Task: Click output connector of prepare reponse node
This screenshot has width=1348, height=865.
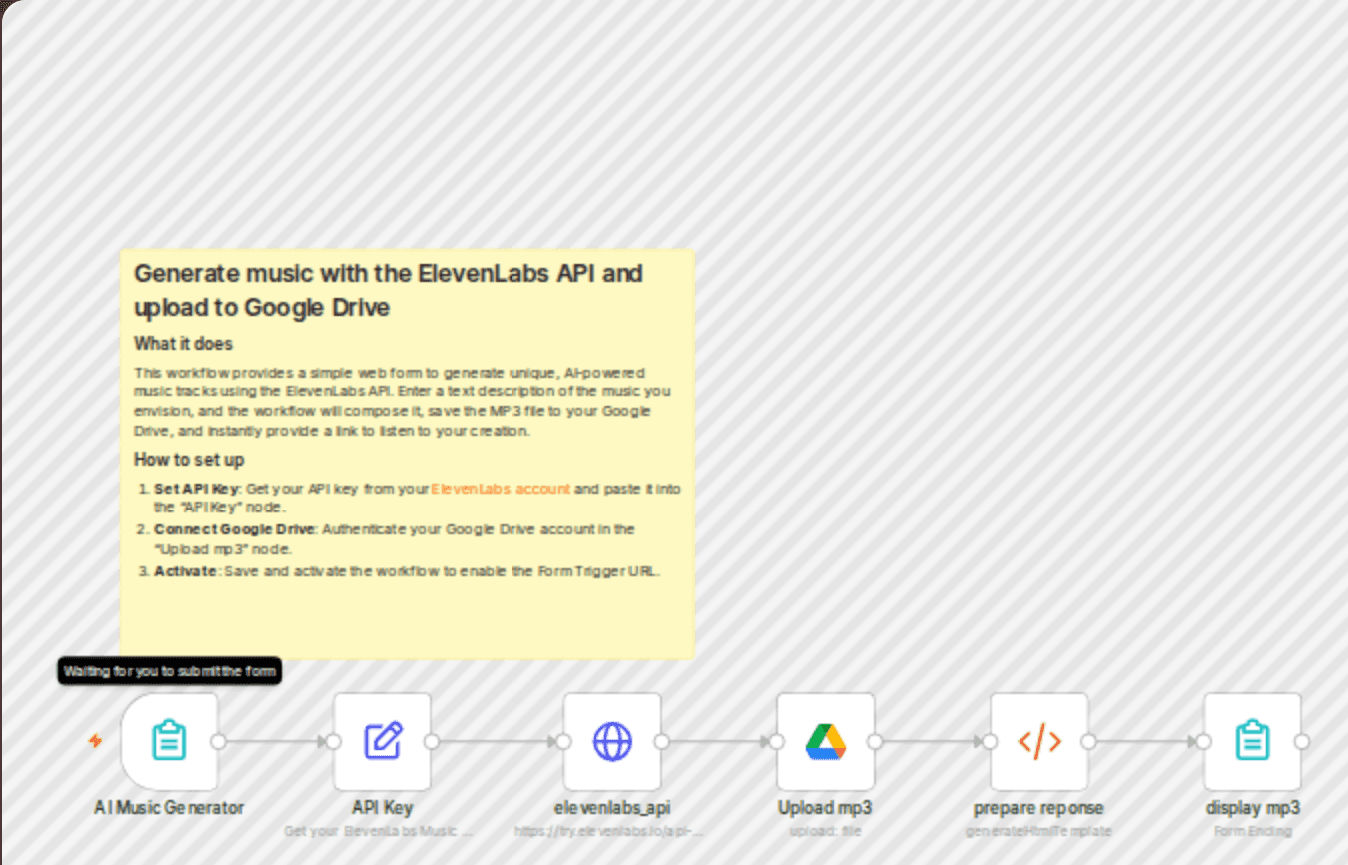Action: (x=1089, y=742)
